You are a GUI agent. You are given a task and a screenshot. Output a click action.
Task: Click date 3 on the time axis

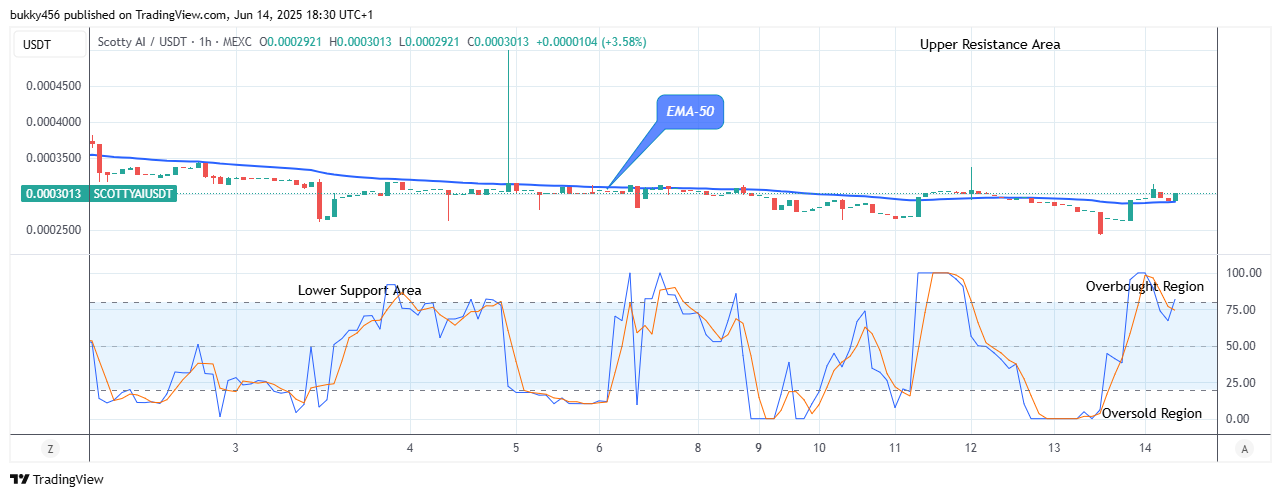coord(235,448)
